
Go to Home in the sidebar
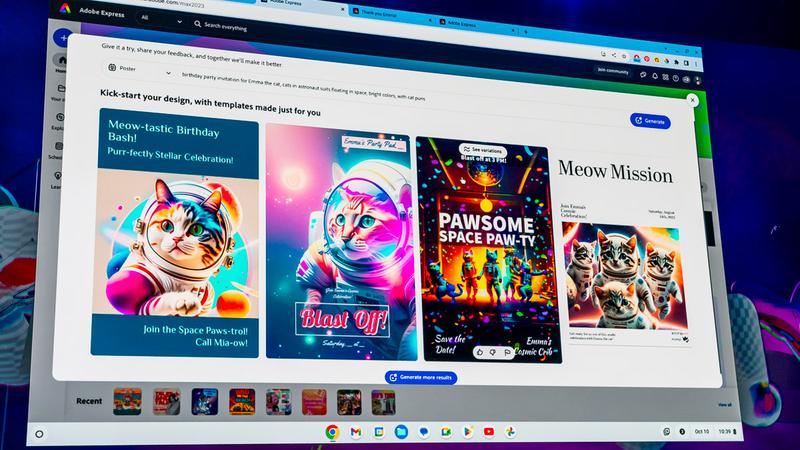pyautogui.click(x=62, y=63)
